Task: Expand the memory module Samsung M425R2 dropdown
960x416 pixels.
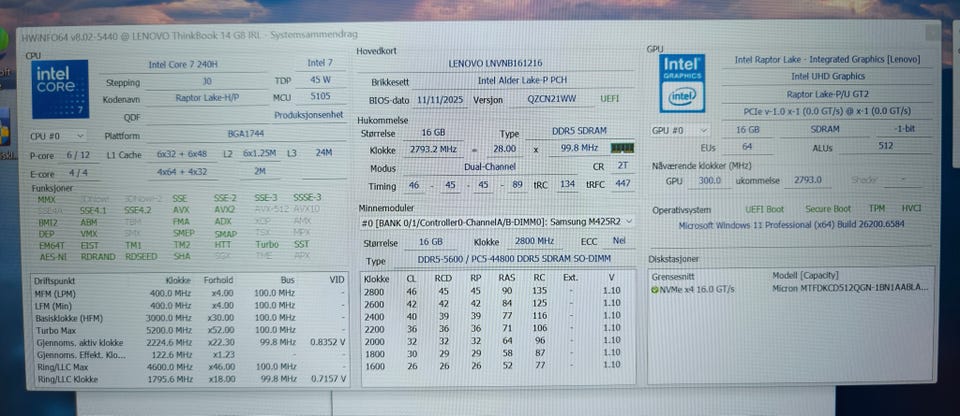Action: 497,222
